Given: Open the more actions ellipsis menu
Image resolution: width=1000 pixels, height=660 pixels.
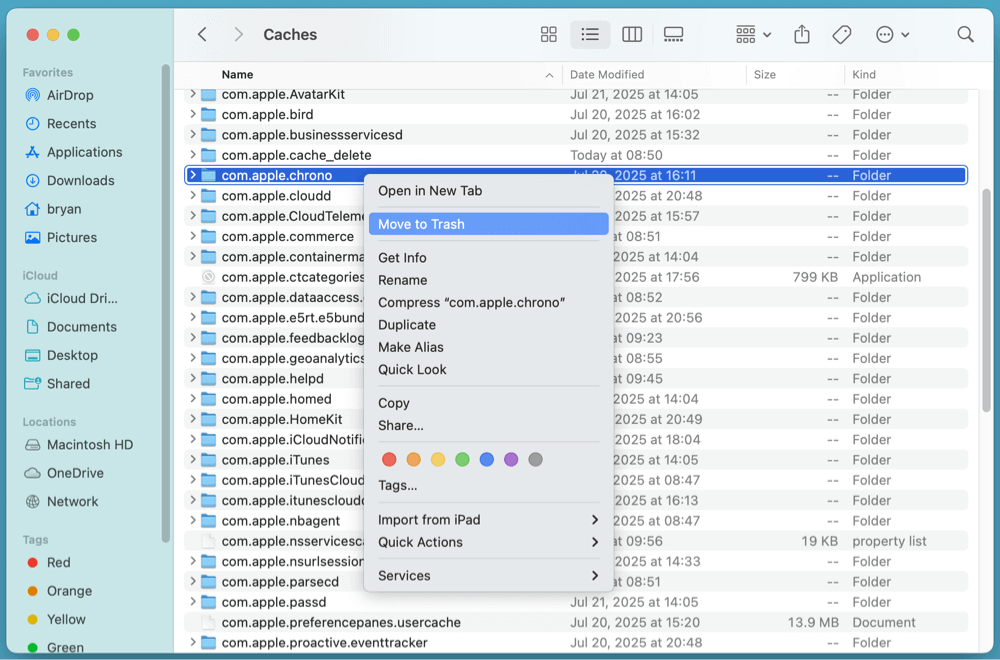Looking at the screenshot, I should [888, 34].
